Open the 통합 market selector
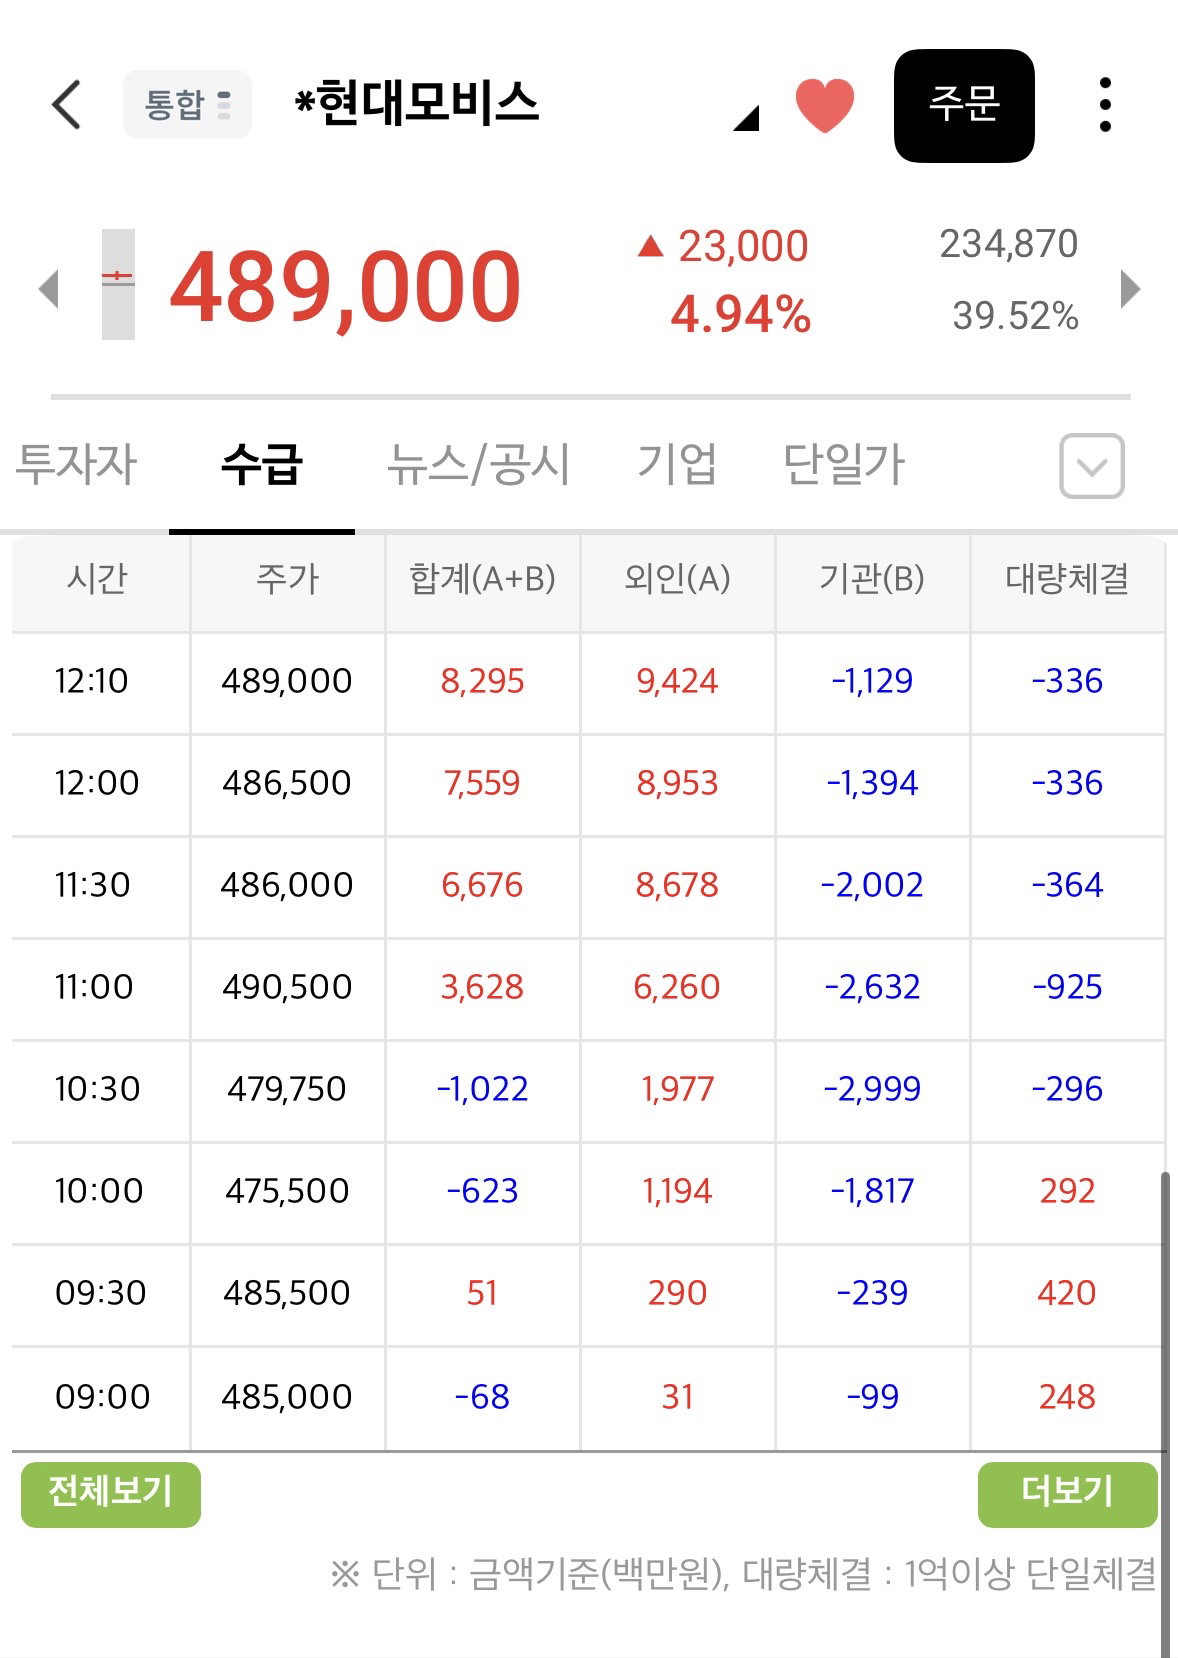This screenshot has width=1178, height=1658. click(187, 104)
